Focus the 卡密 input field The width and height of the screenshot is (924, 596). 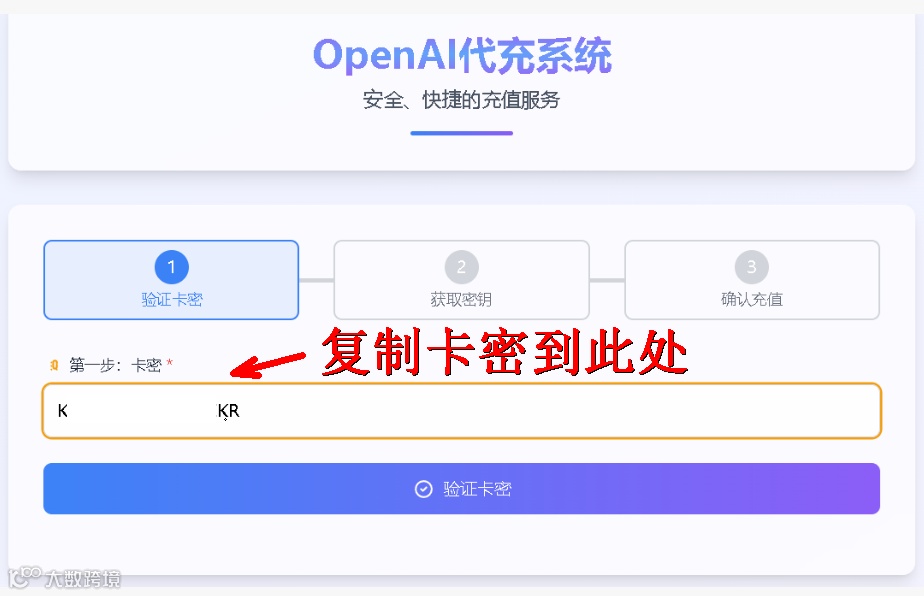coord(461,411)
